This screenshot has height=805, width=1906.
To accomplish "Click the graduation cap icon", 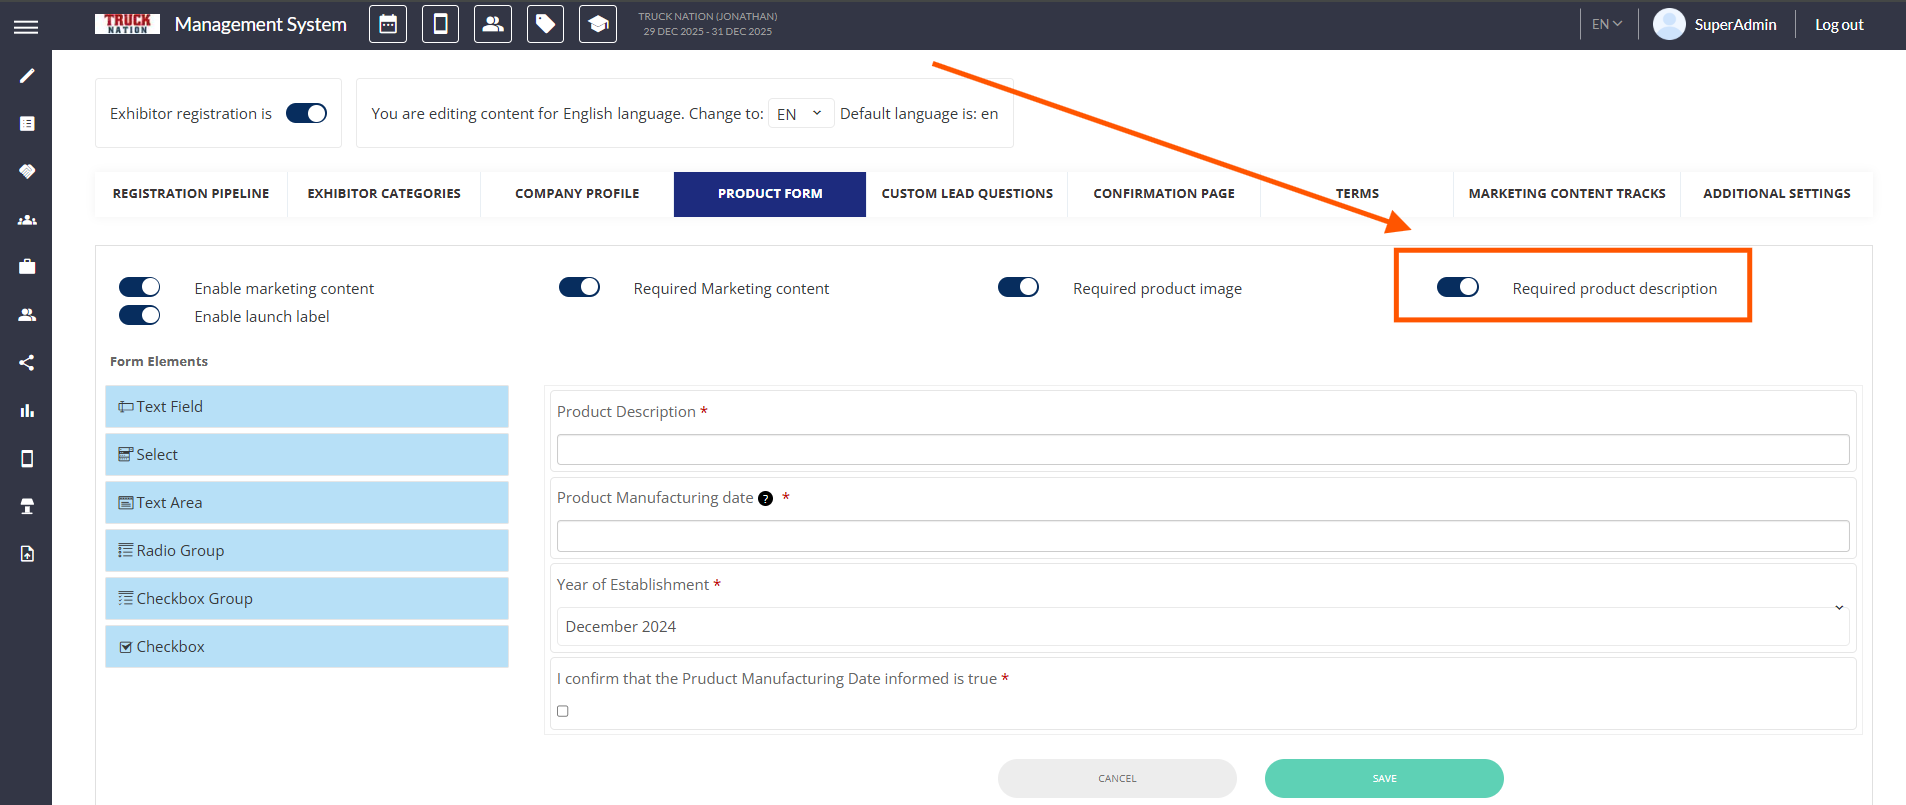I will point(597,24).
